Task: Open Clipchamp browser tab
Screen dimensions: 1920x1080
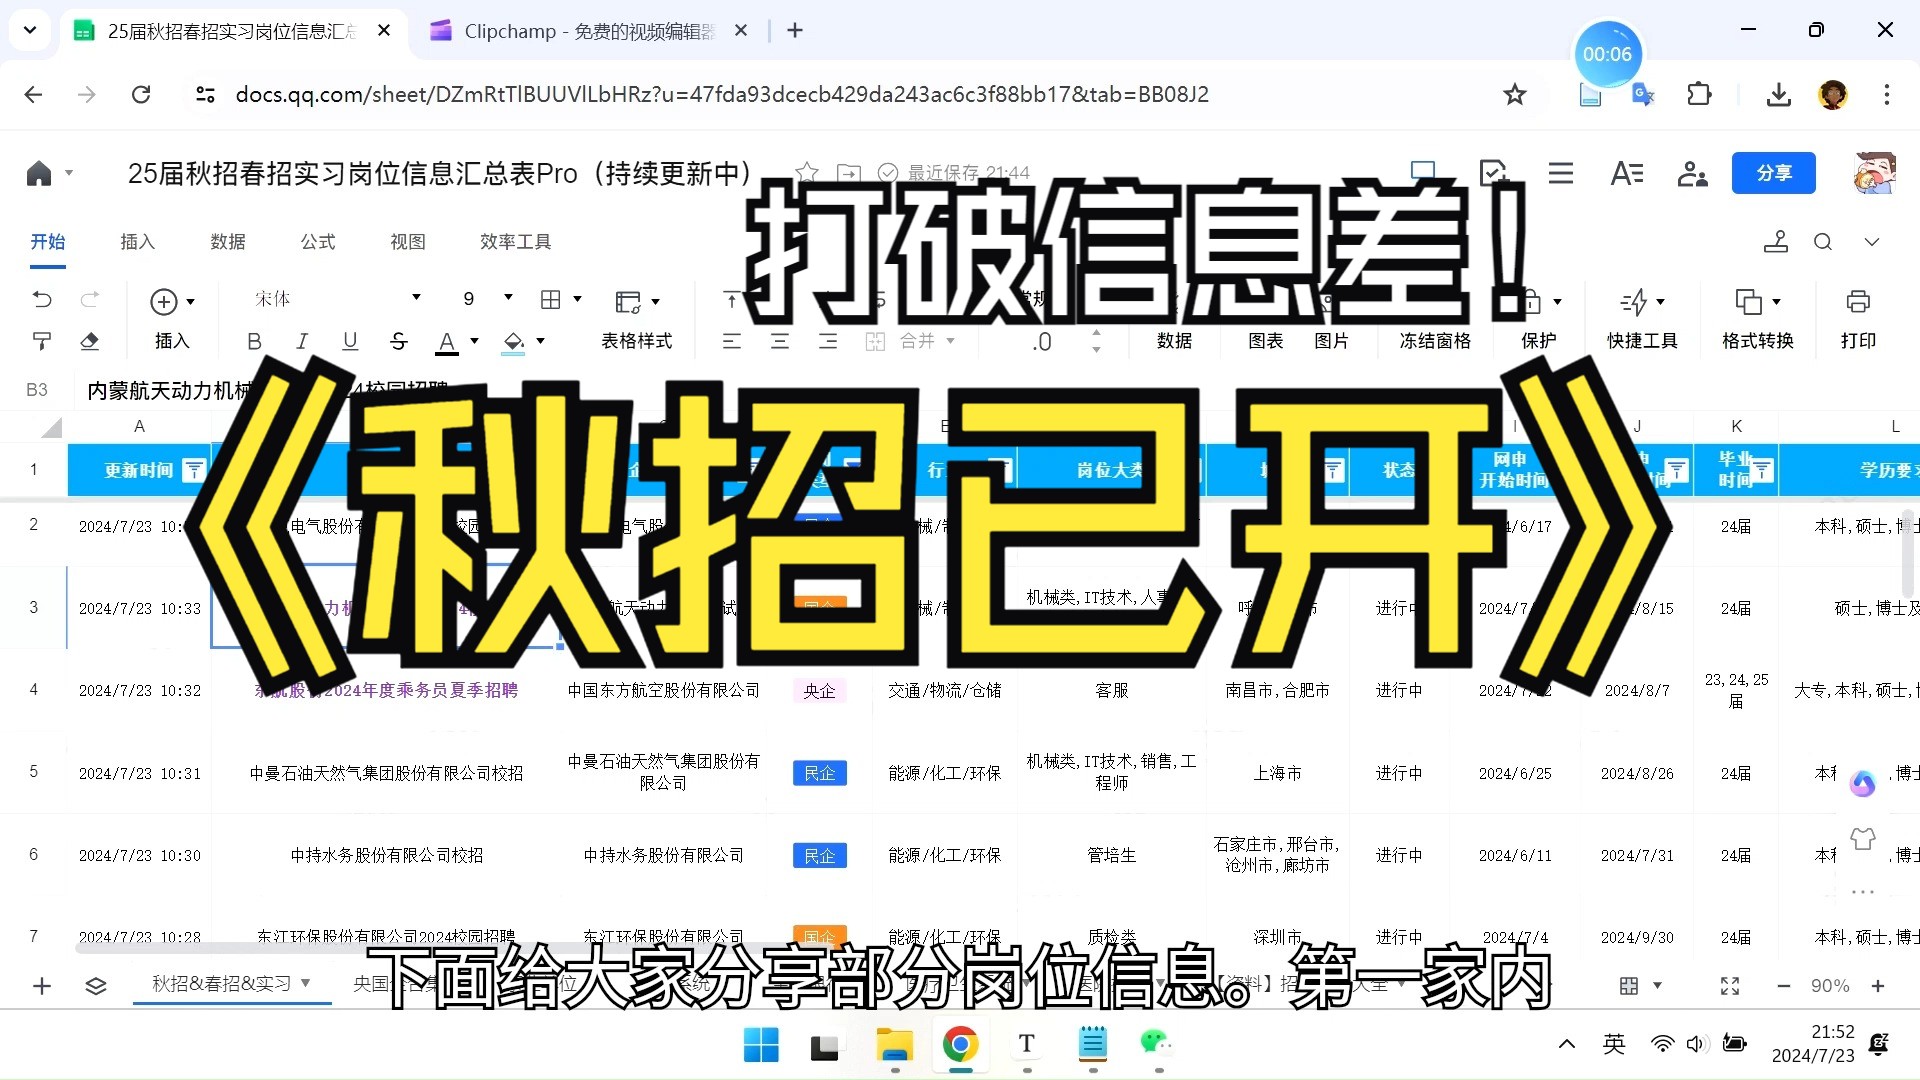Action: click(590, 31)
